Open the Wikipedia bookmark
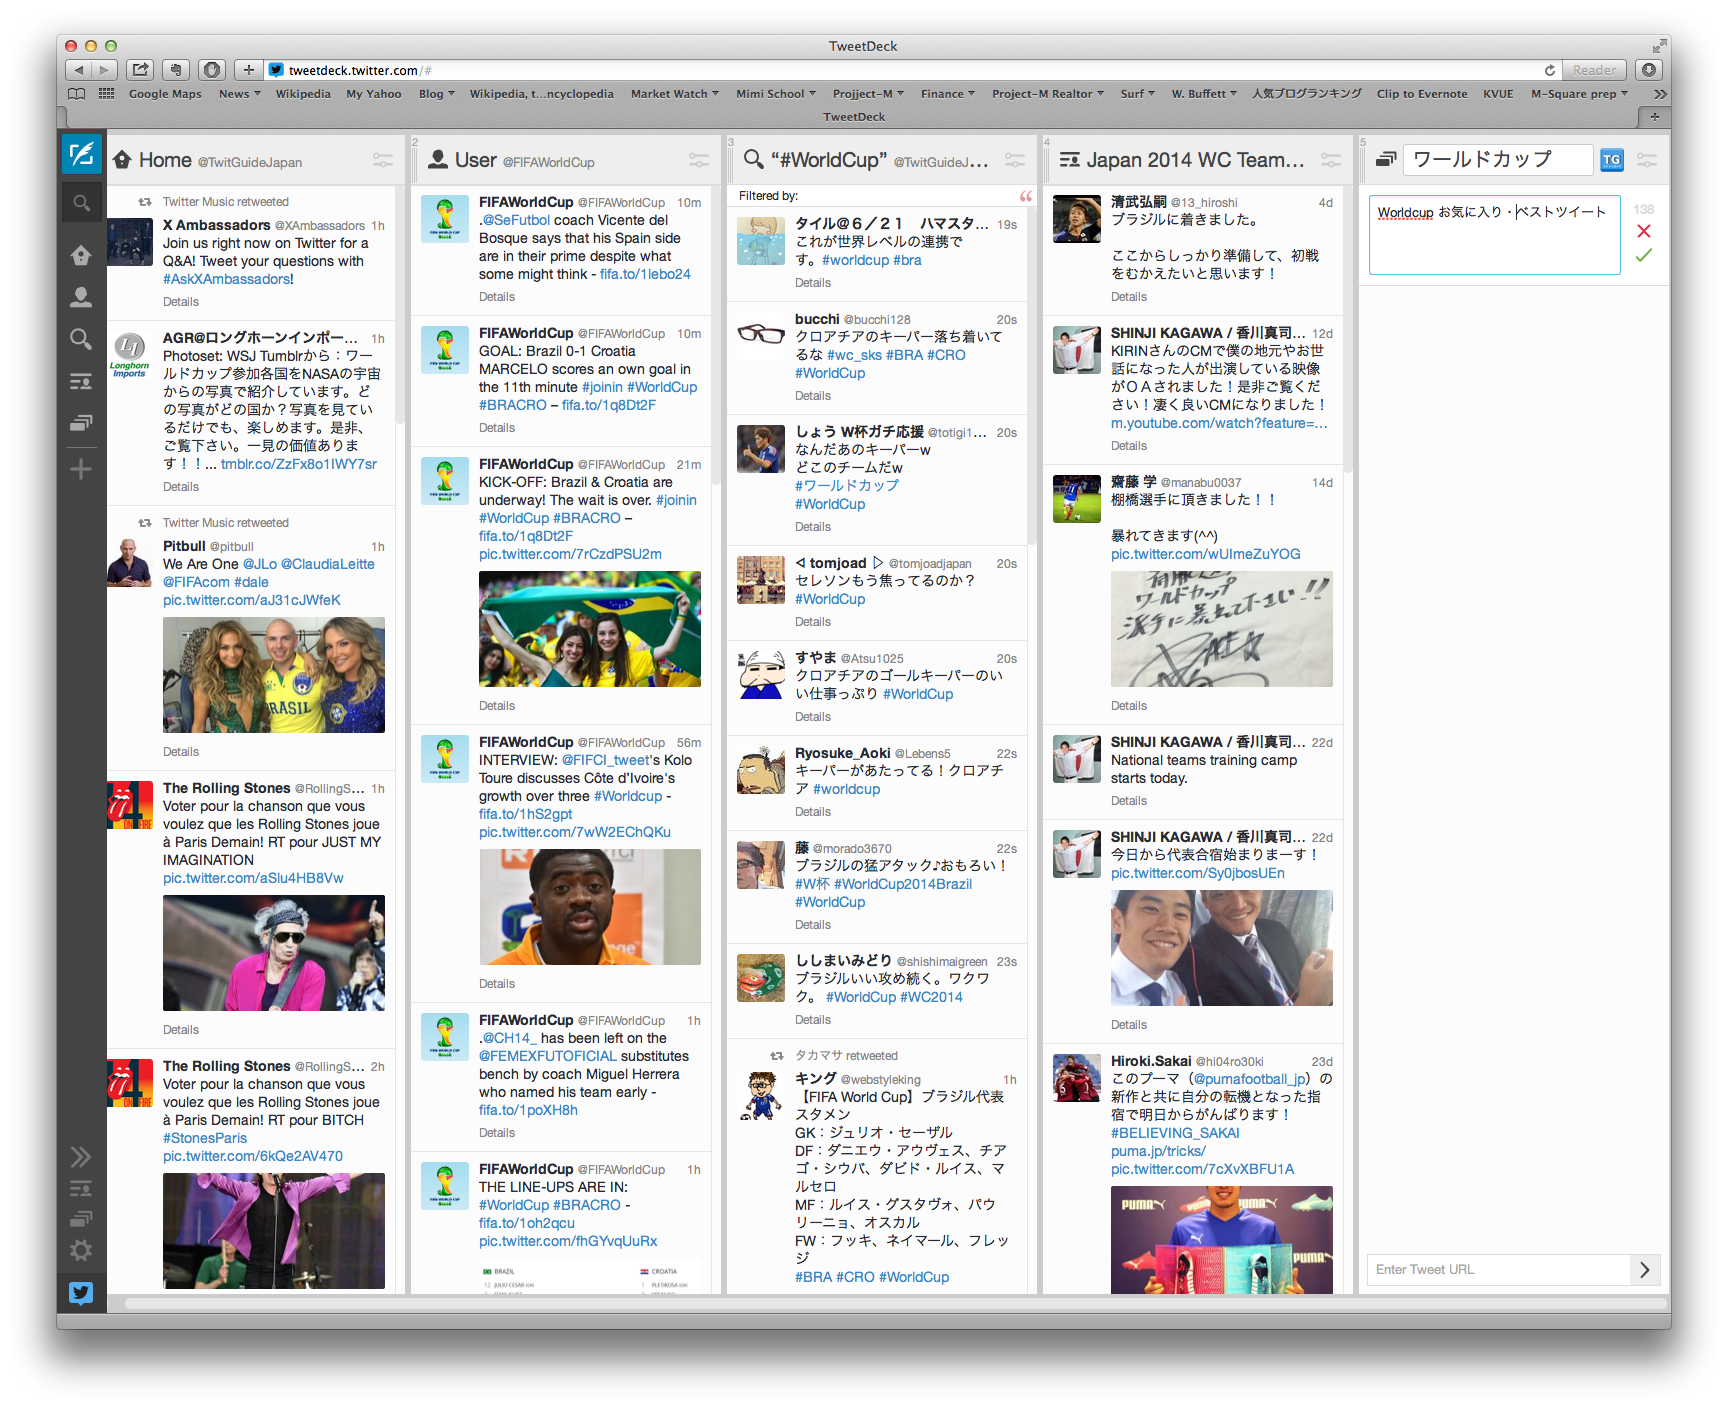The height and width of the screenshot is (1408, 1728). point(303,94)
